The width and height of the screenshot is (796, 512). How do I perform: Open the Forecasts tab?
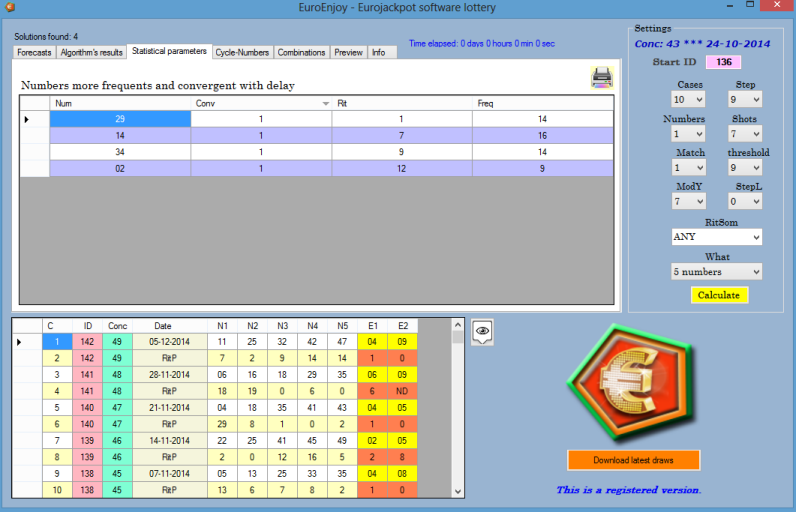(34, 52)
